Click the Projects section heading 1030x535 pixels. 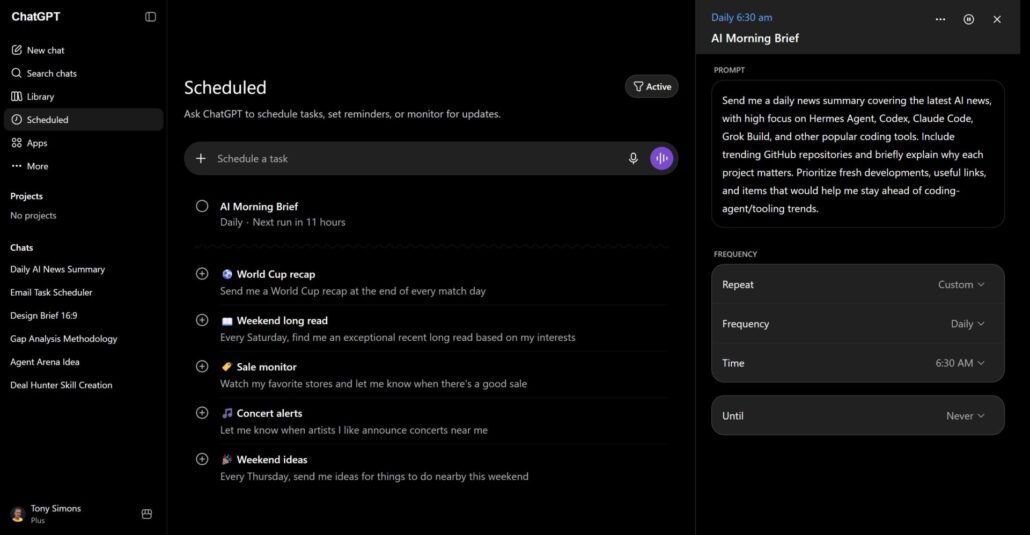[26, 196]
